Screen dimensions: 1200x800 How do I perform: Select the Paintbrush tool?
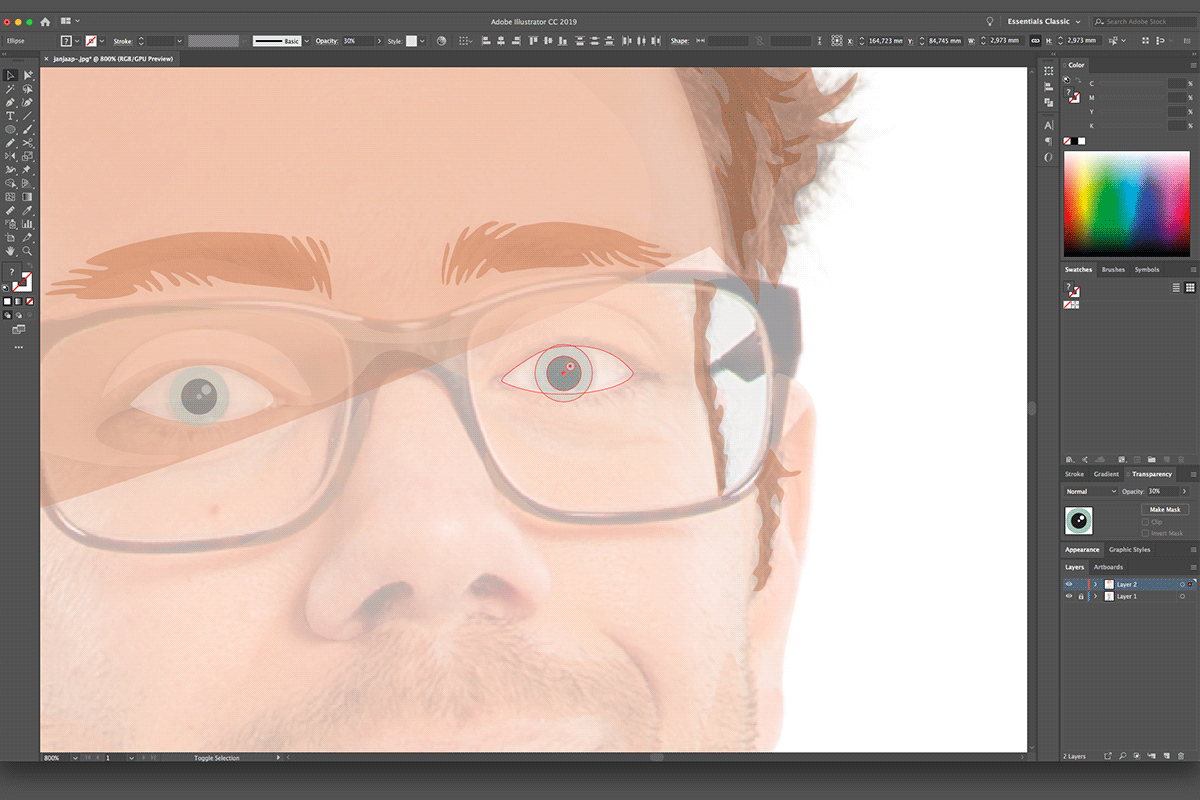28,130
